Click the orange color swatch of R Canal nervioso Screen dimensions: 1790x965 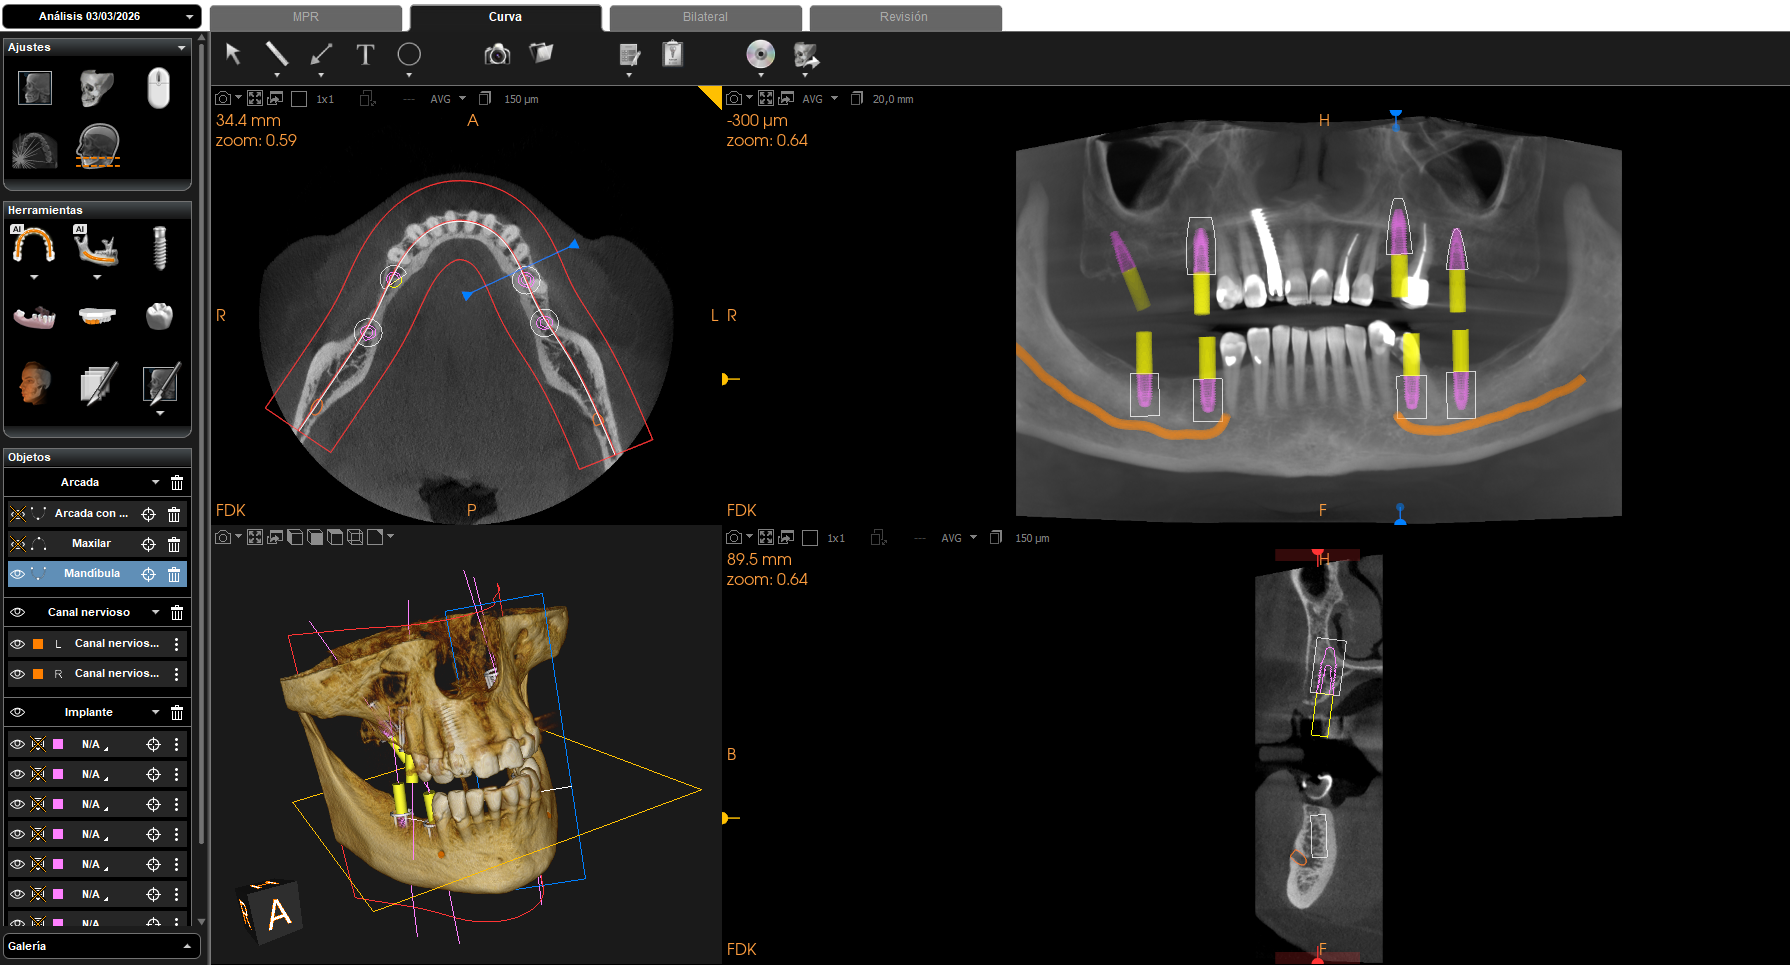click(x=38, y=674)
